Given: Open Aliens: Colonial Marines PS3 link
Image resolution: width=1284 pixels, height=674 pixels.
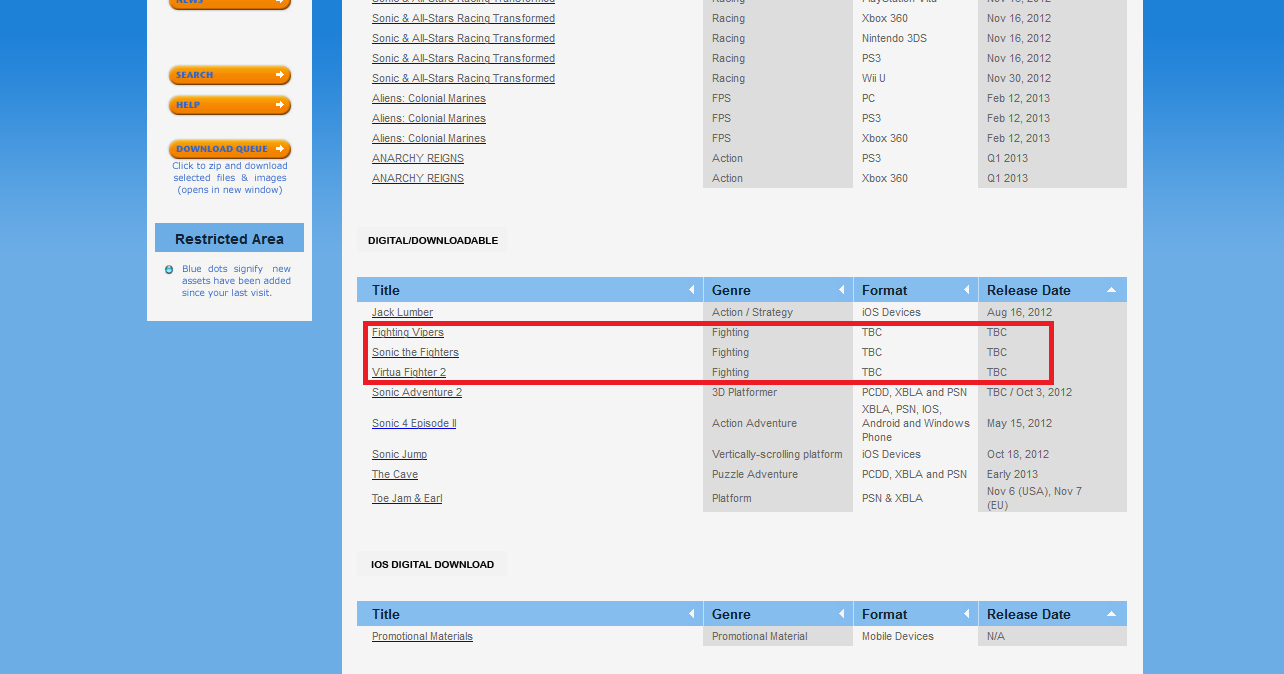Looking at the screenshot, I should pos(429,118).
